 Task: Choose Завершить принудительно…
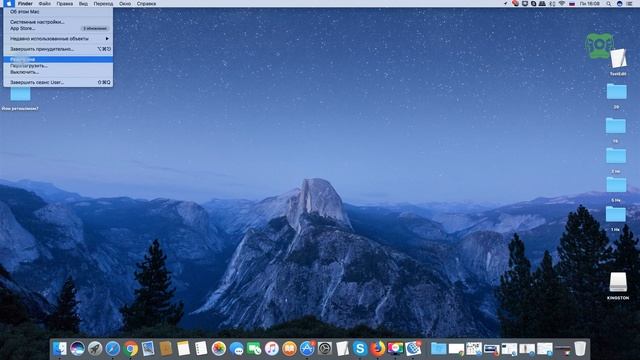pyautogui.click(x=58, y=49)
